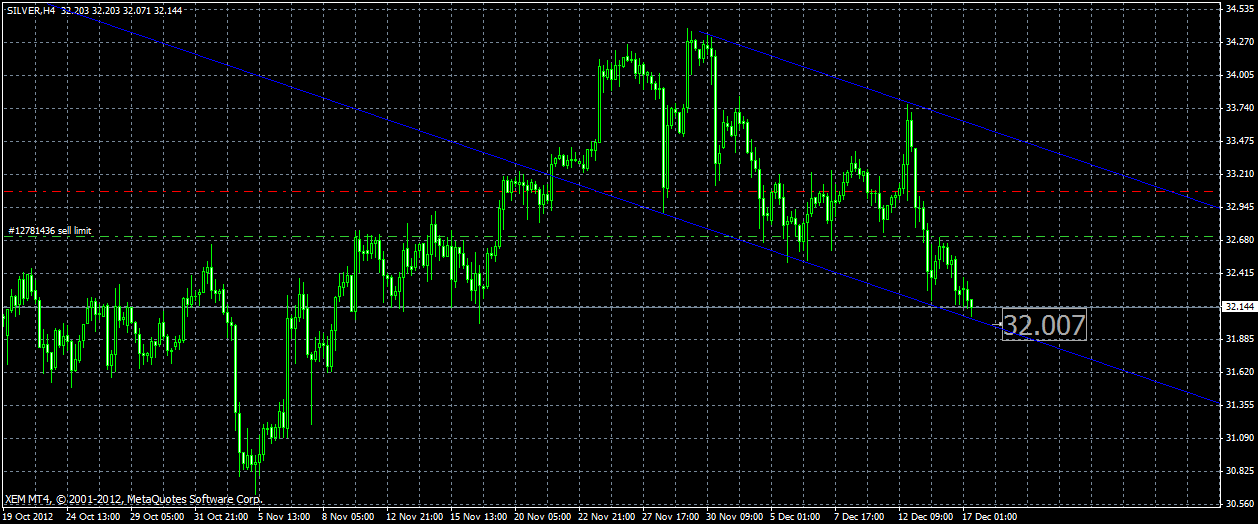This screenshot has height=524, width=1258.
Task: Click the 20 Nov 05:00 time label
Action: coord(544,517)
